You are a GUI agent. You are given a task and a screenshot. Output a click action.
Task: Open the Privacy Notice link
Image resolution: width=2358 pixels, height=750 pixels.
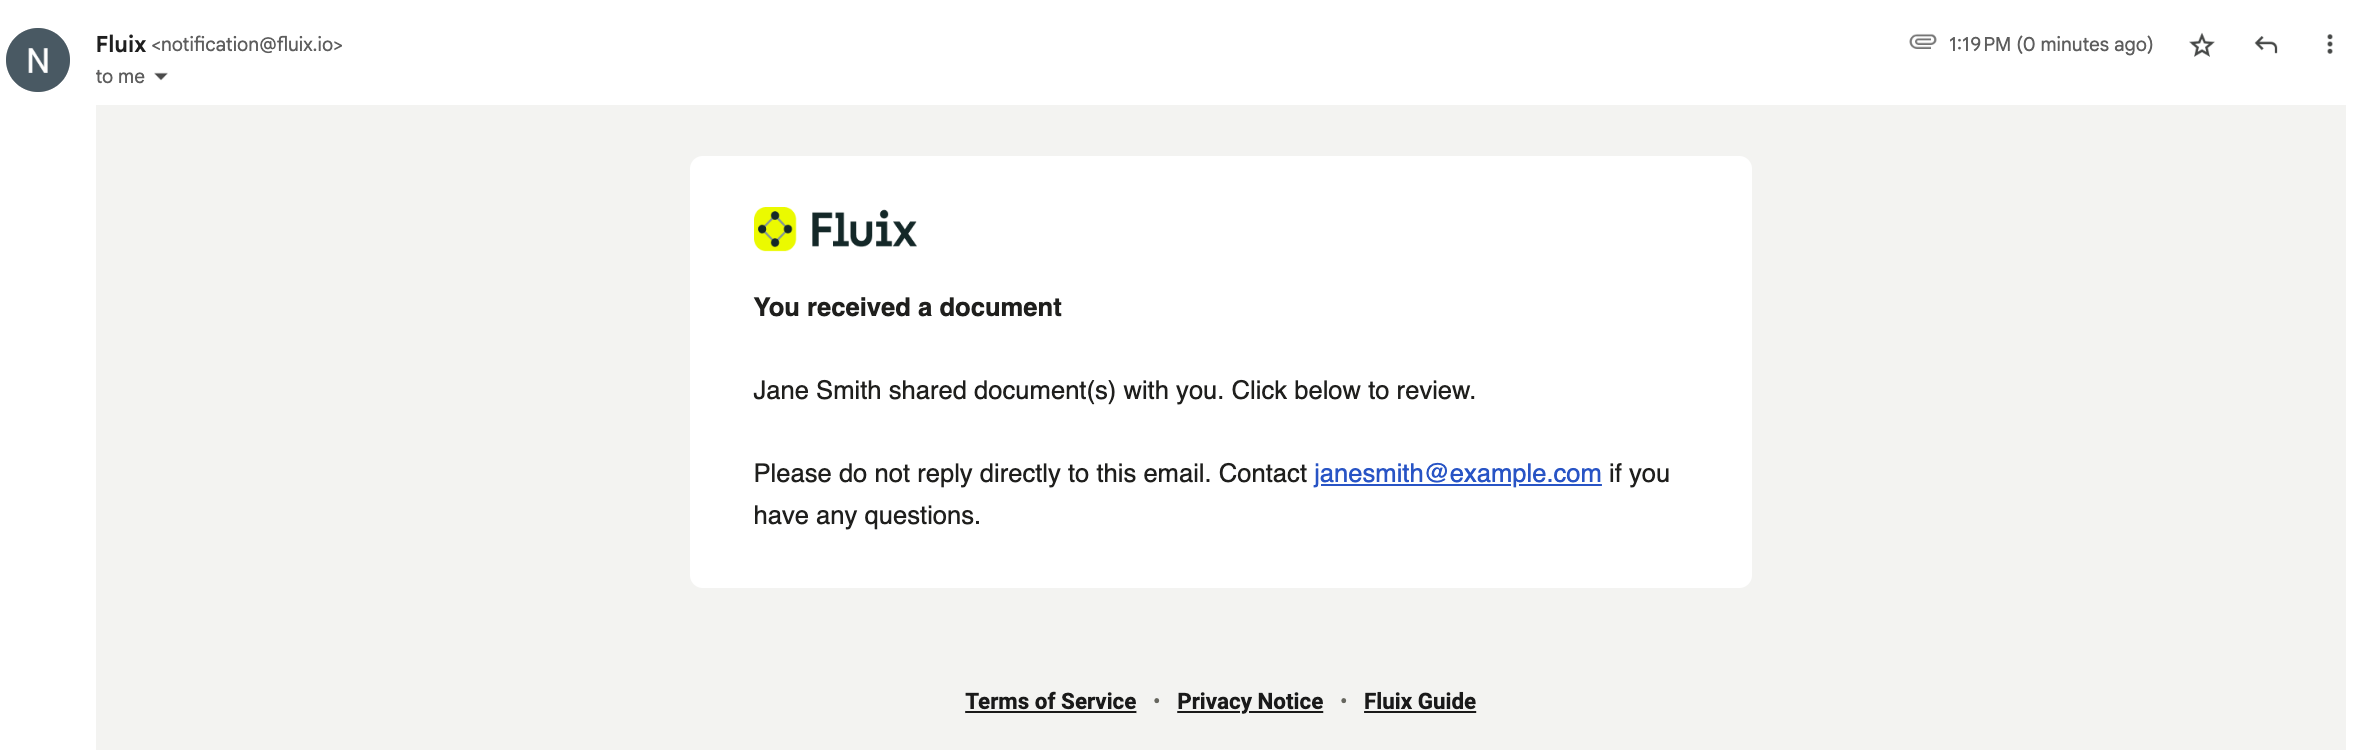pos(1249,701)
